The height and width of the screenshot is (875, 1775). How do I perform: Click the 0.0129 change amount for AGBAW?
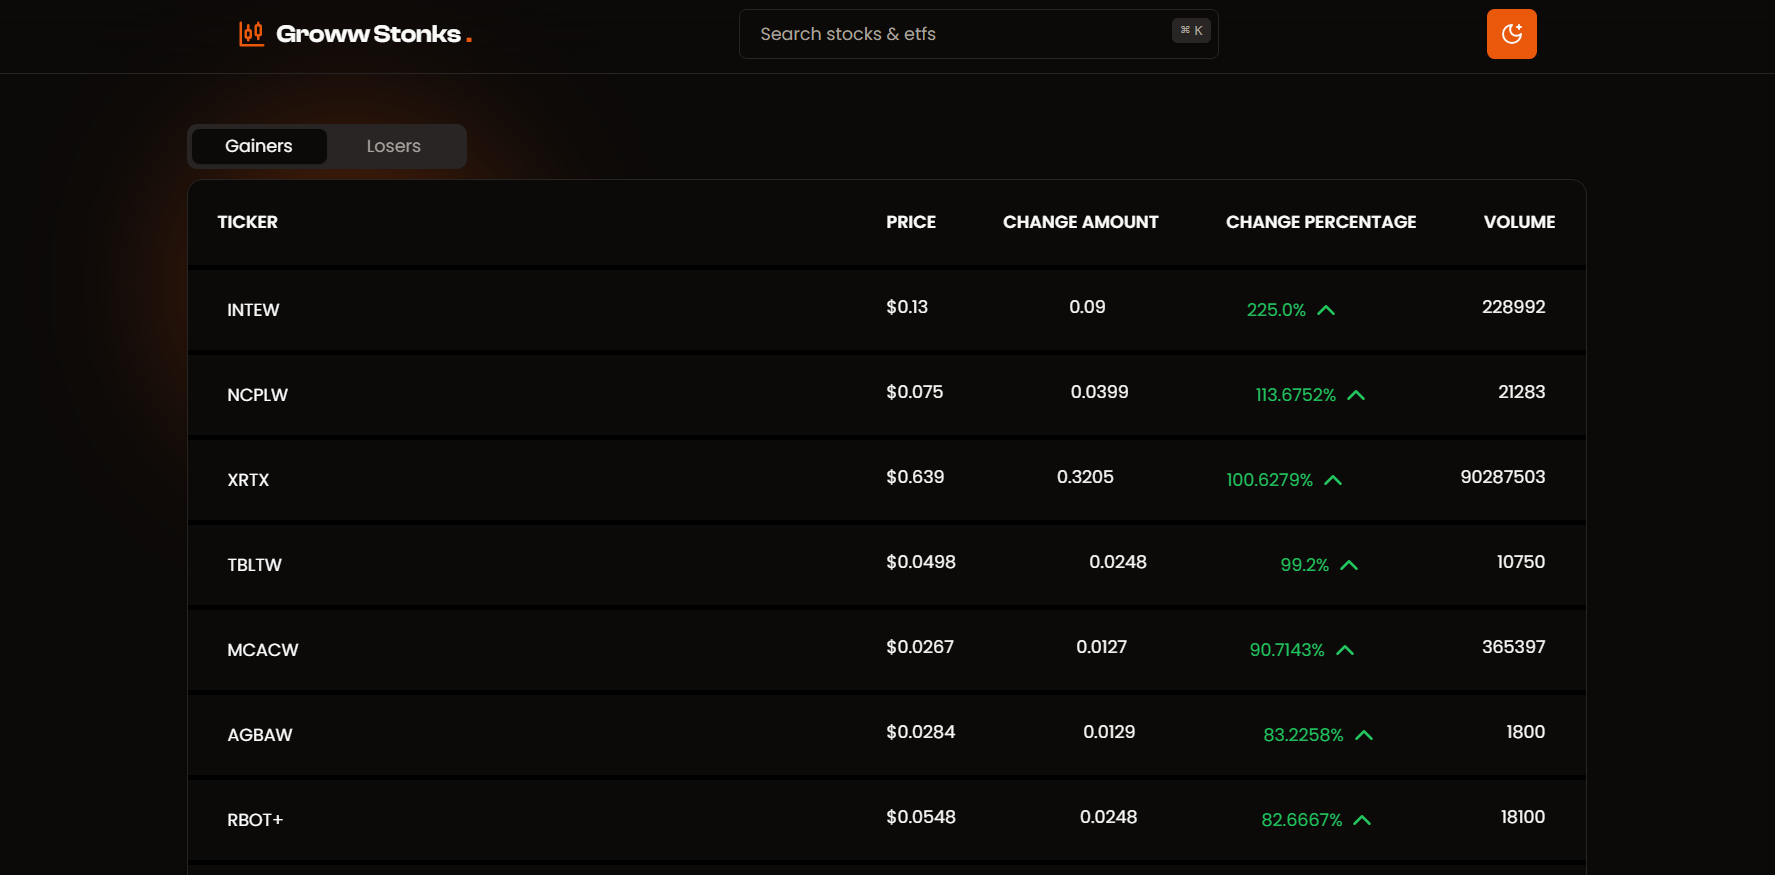click(x=1109, y=732)
